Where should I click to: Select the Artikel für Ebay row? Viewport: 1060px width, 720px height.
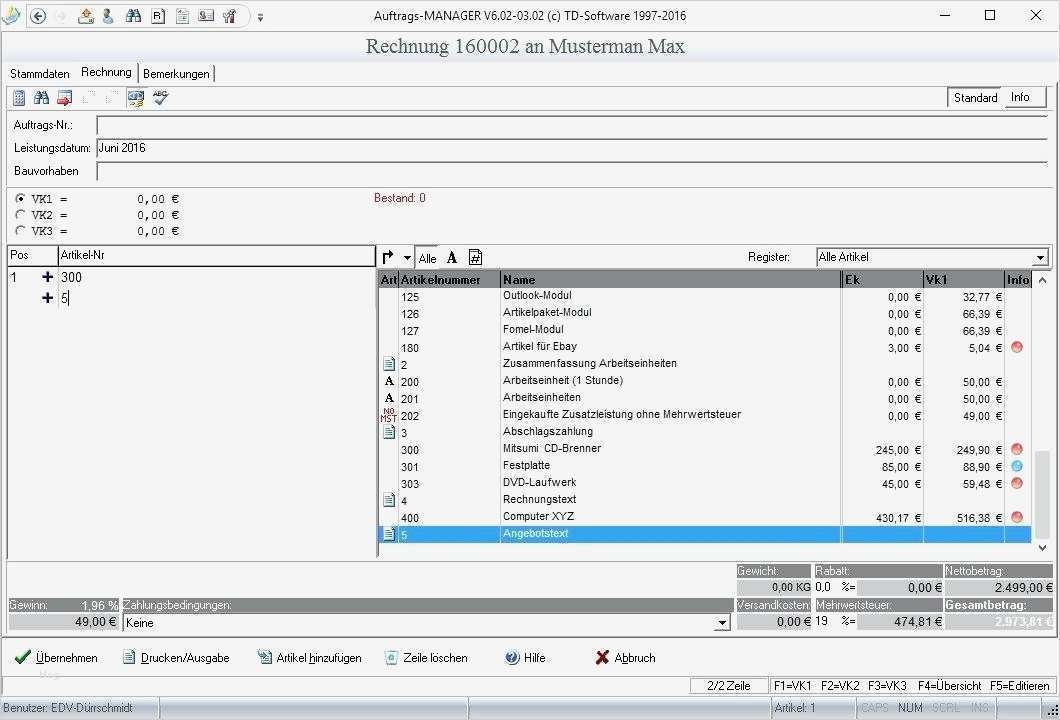(x=704, y=347)
